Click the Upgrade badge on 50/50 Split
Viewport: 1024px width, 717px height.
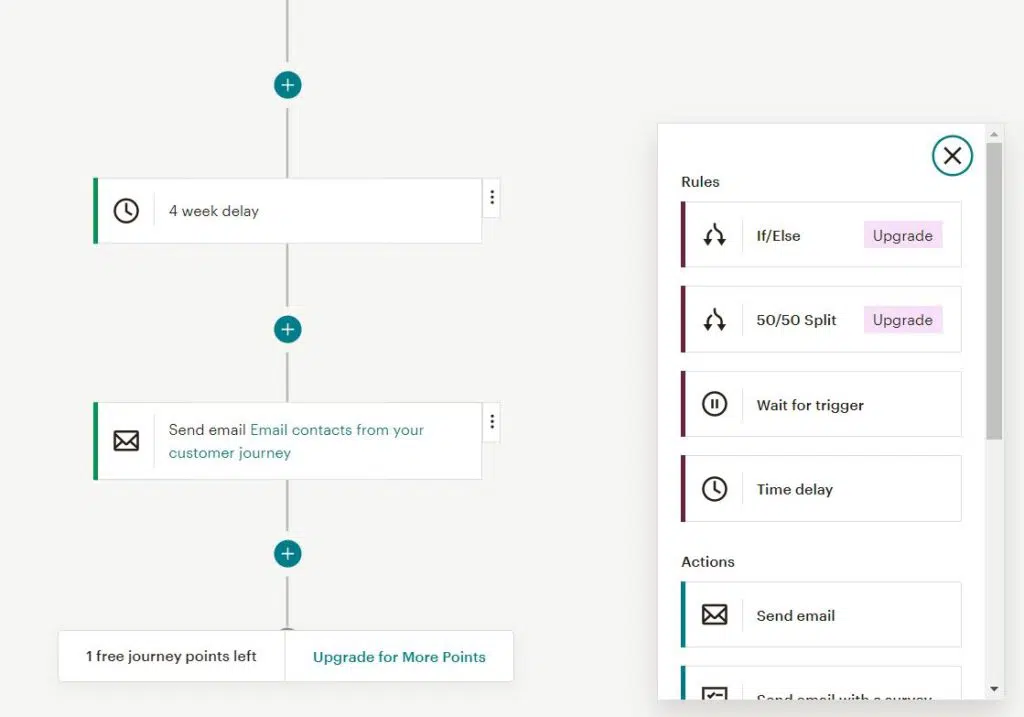coord(903,320)
